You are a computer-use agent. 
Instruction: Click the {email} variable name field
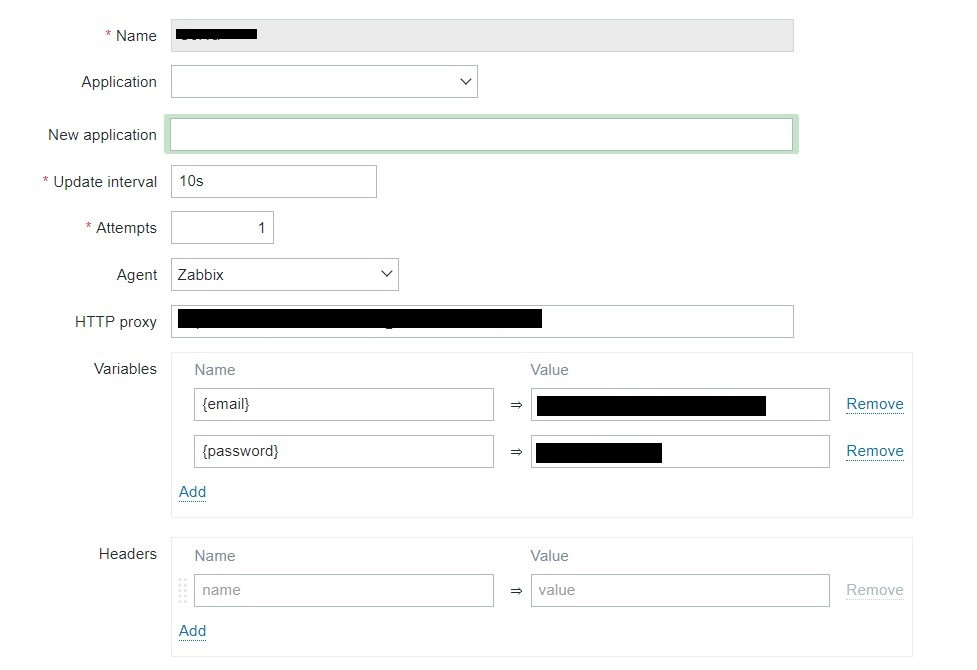(x=343, y=405)
